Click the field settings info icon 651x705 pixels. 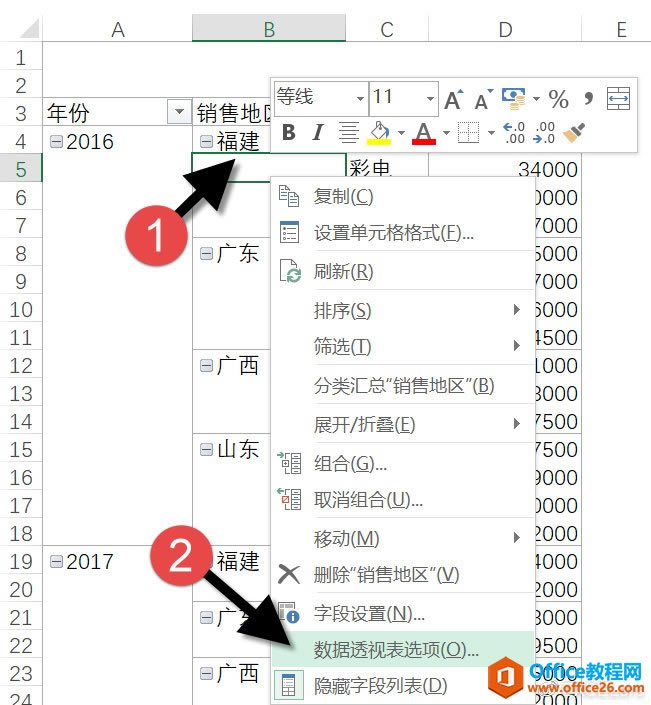pyautogui.click(x=289, y=612)
